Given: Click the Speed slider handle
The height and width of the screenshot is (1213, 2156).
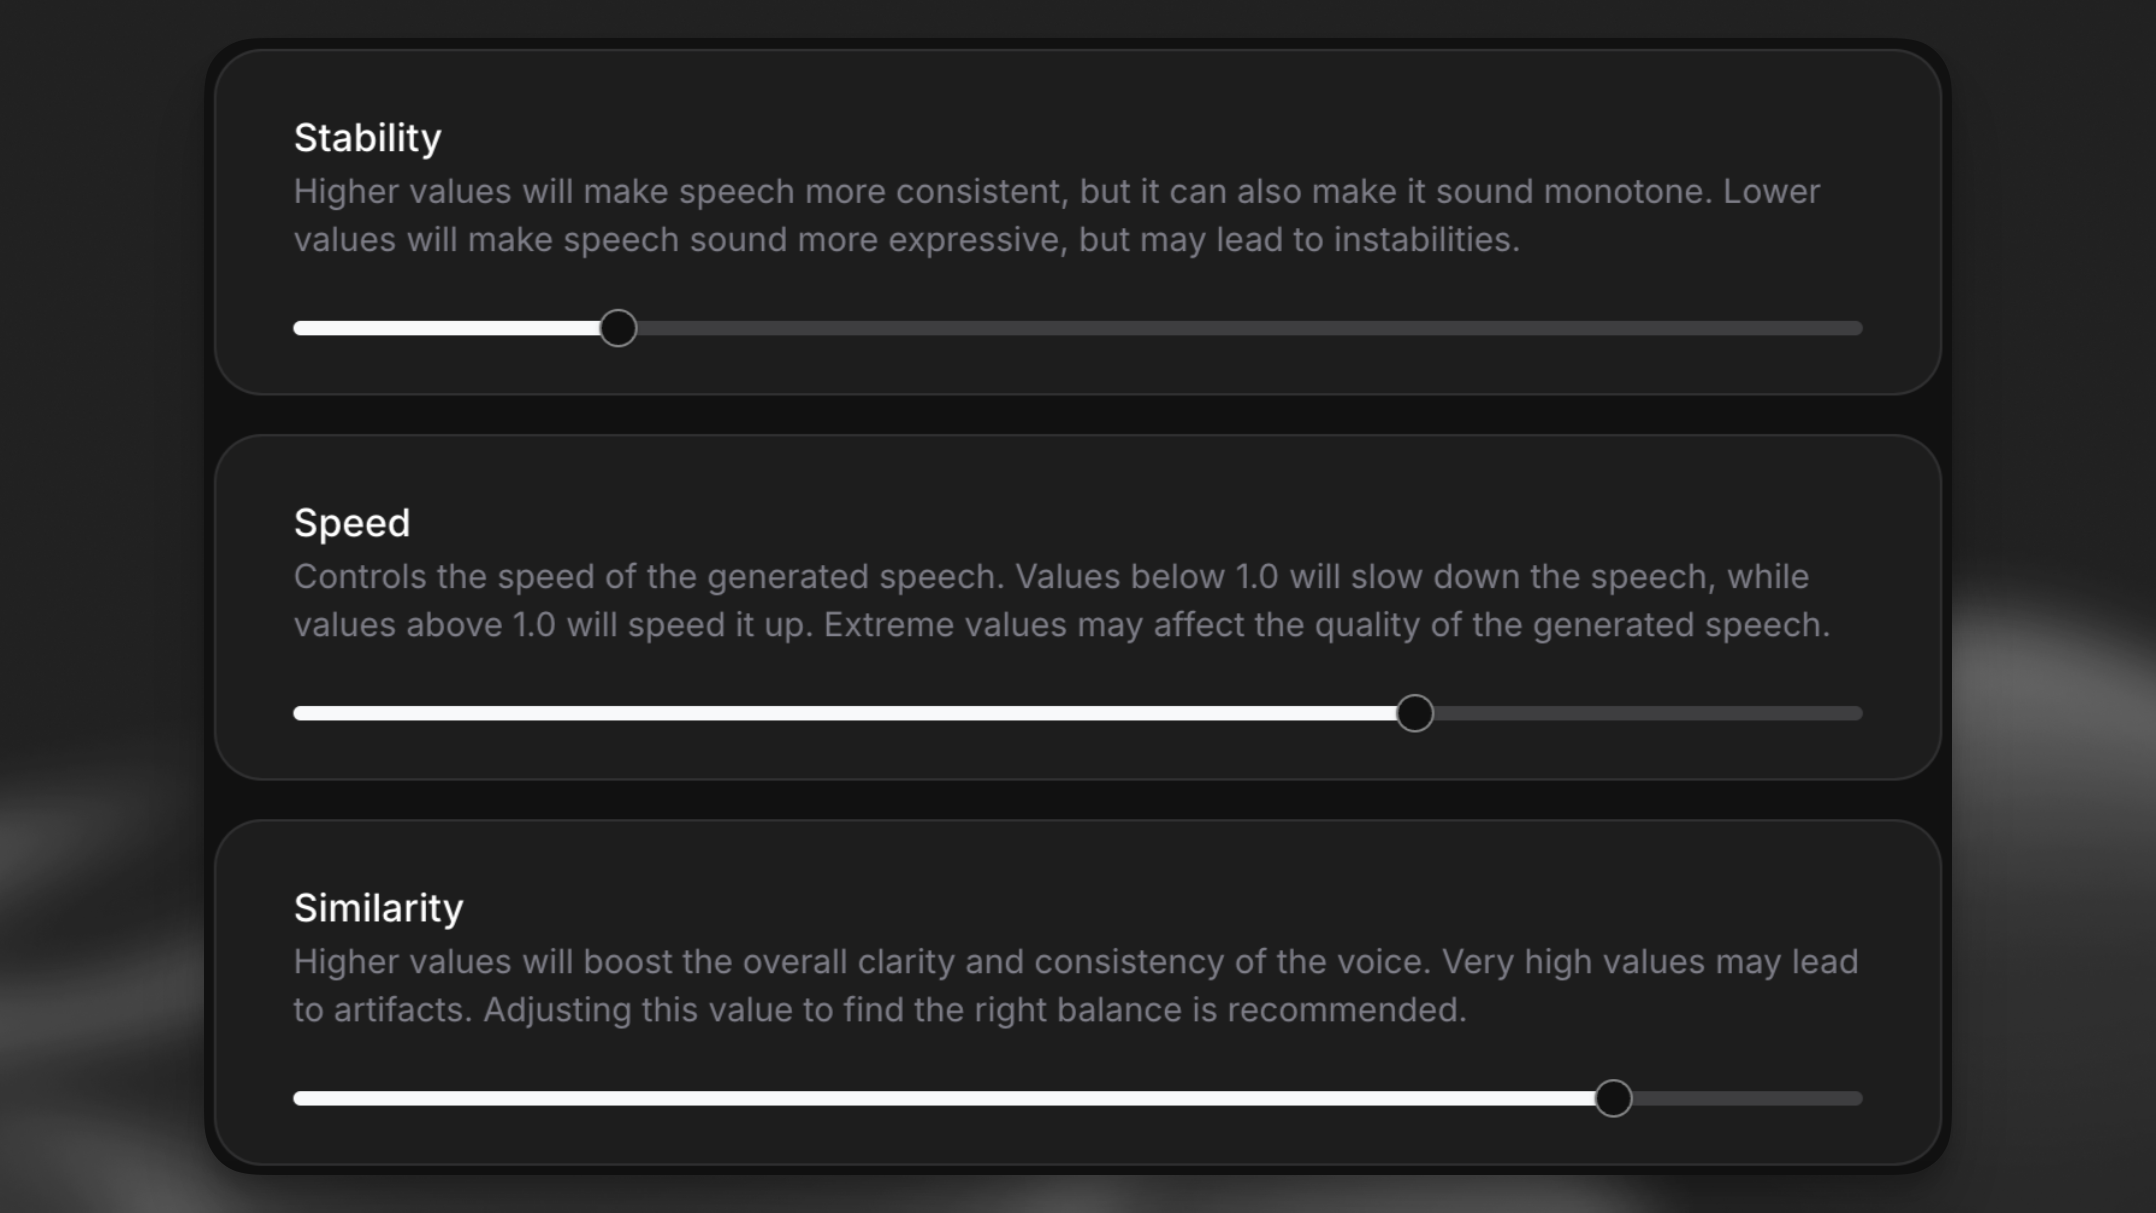Looking at the screenshot, I should tap(1415, 713).
